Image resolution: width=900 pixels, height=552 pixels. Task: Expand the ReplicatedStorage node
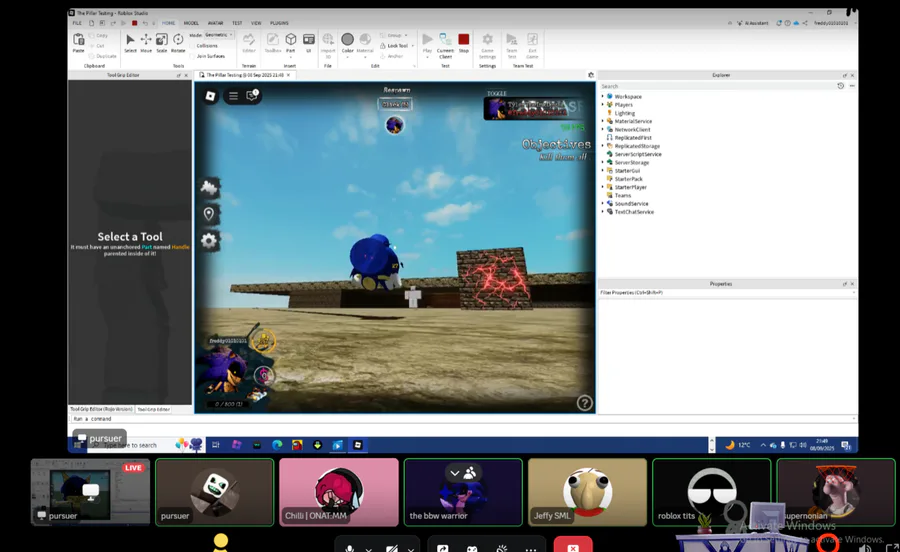click(603, 146)
